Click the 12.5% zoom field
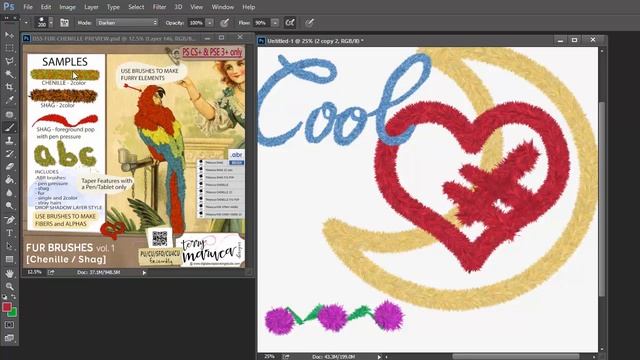 [34, 272]
